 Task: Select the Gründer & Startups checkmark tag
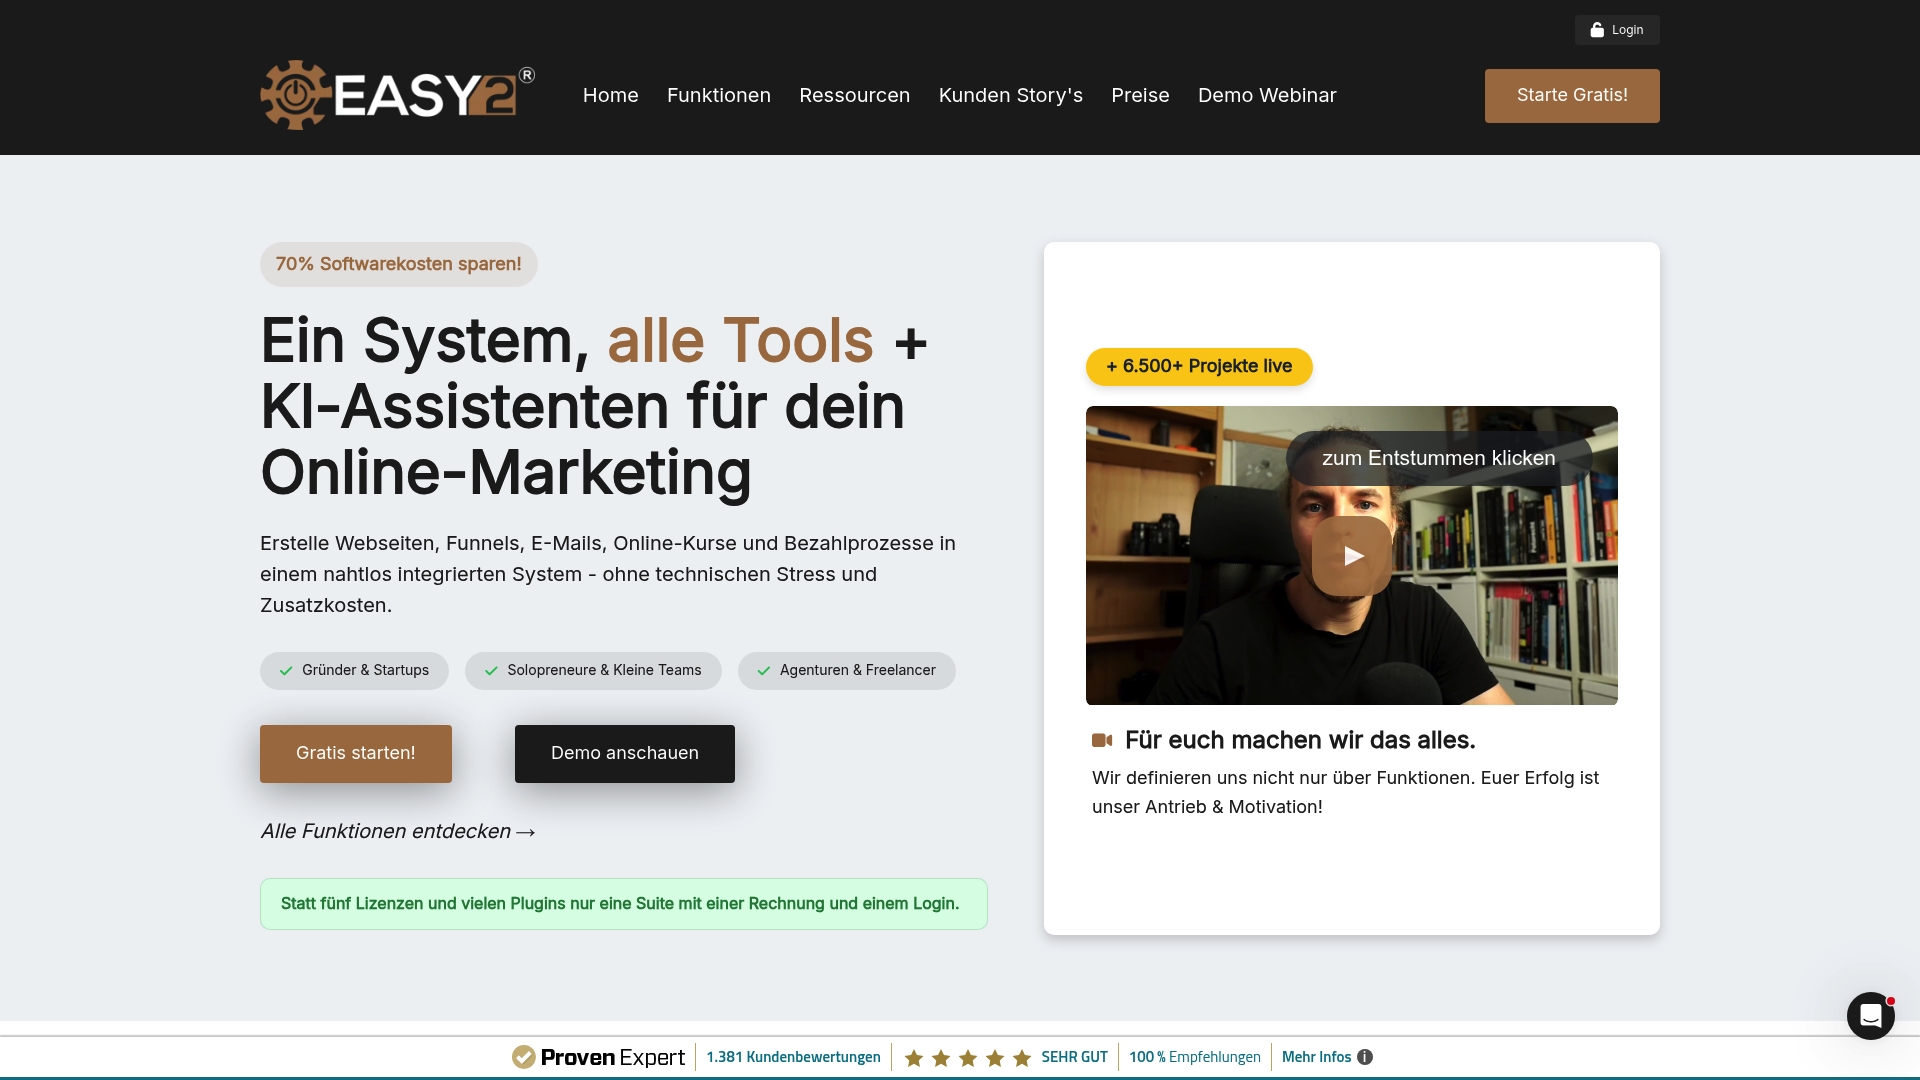tap(354, 670)
